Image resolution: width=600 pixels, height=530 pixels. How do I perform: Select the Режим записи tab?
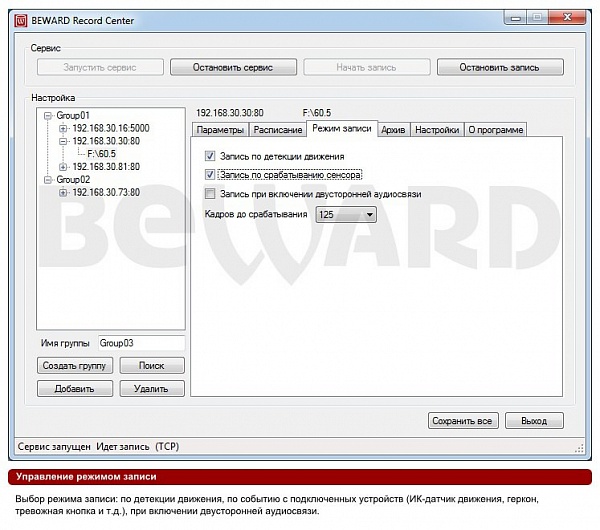tap(342, 128)
